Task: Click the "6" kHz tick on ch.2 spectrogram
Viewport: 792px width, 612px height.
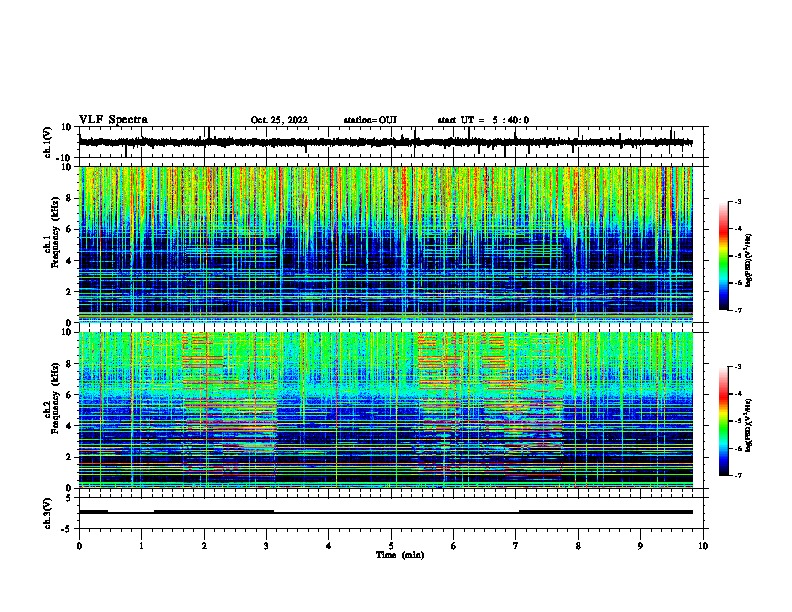Action: click(x=69, y=395)
